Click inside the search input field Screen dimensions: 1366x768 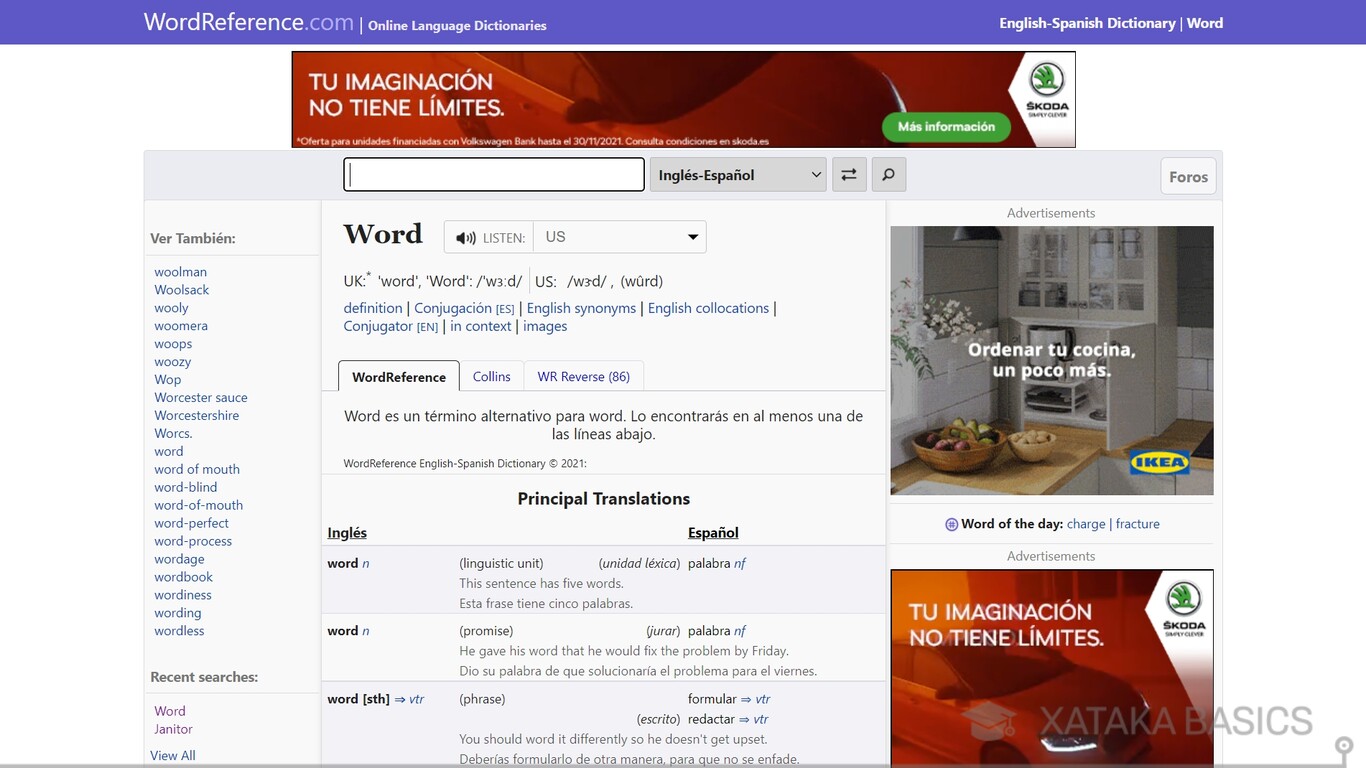pos(493,174)
